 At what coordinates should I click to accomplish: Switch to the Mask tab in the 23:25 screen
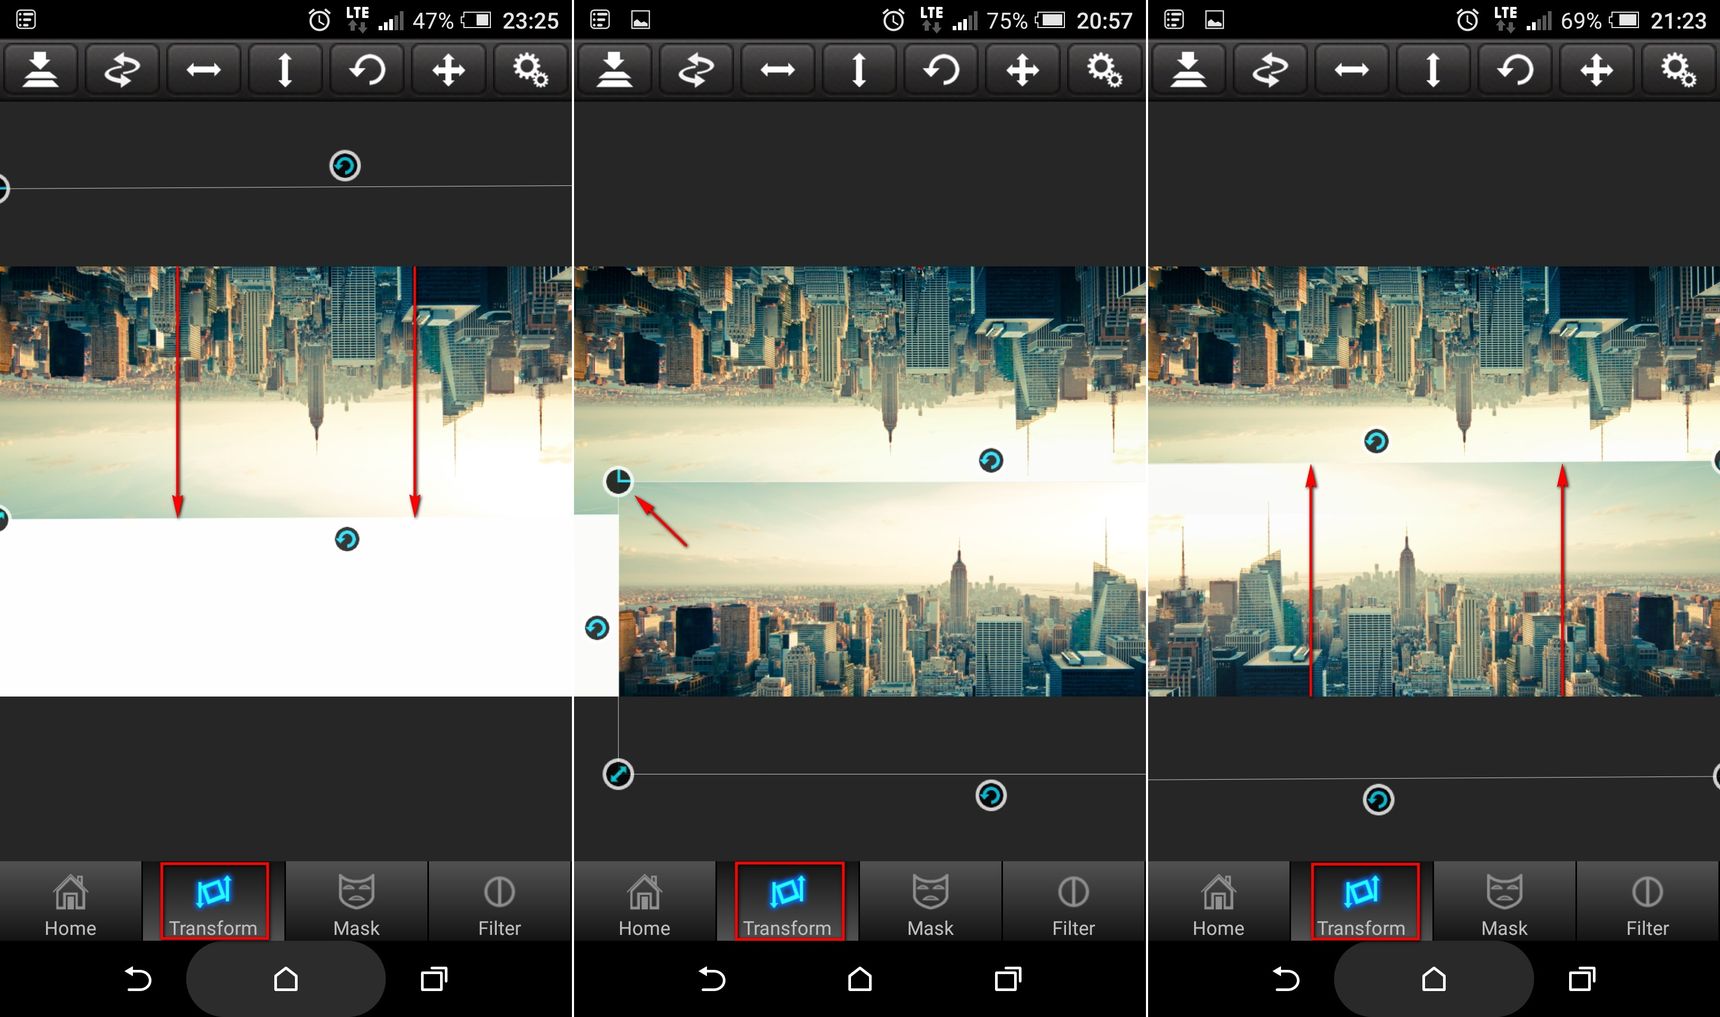click(356, 902)
